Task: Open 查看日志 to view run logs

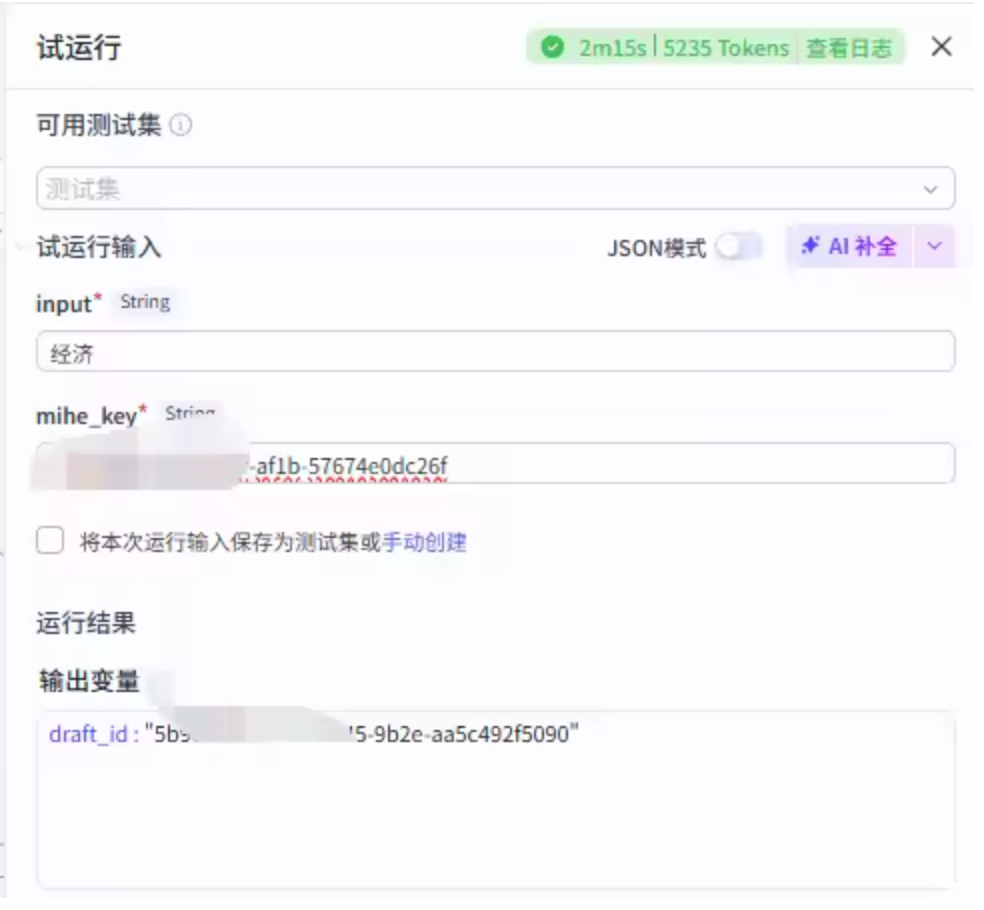Action: coord(849,48)
